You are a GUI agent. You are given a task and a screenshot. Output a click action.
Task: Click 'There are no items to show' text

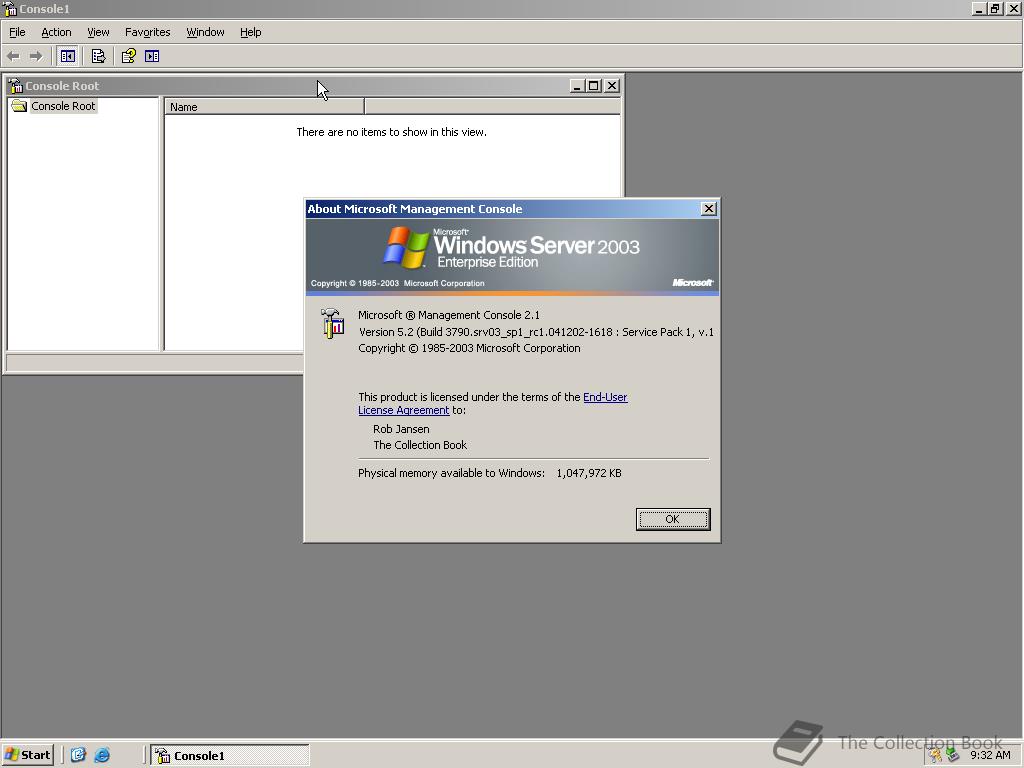click(391, 132)
